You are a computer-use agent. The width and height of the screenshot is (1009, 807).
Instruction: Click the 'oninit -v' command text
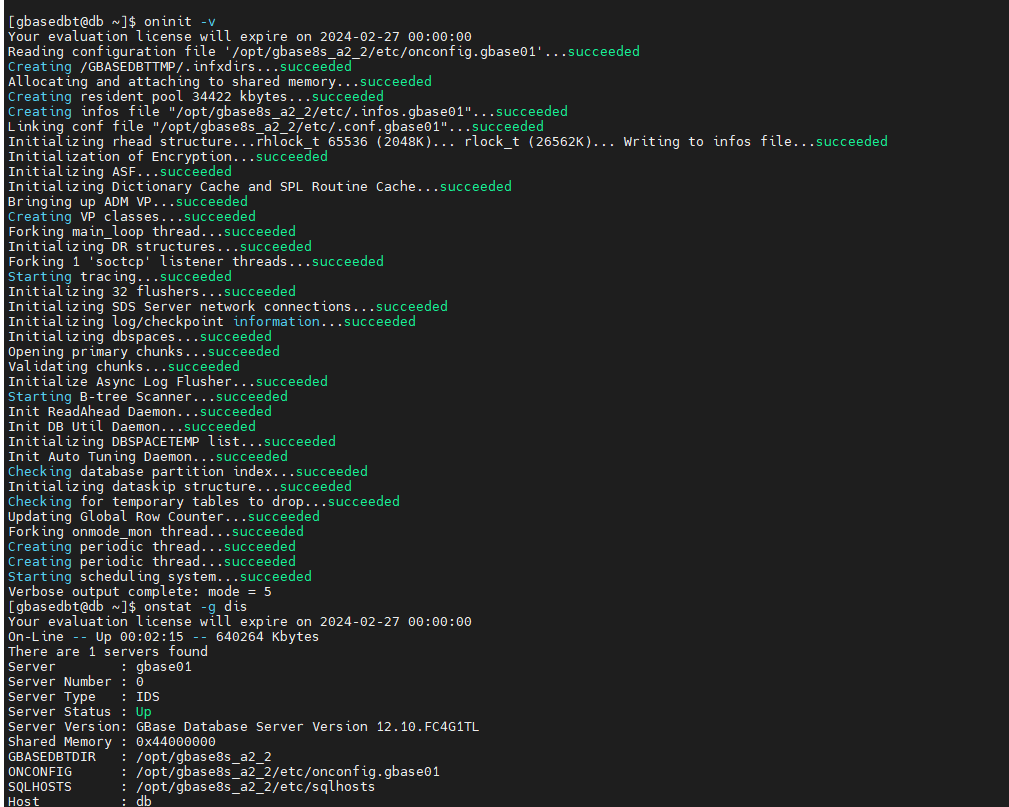(x=180, y=22)
